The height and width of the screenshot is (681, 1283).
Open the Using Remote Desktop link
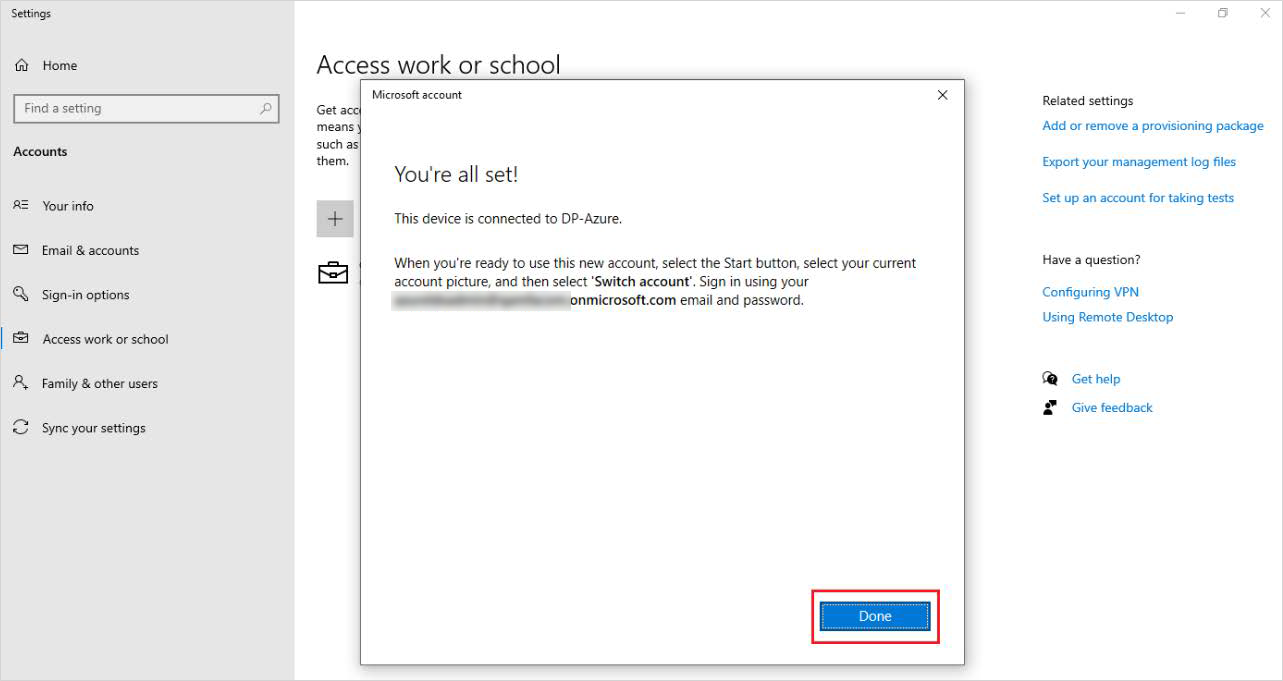click(x=1108, y=317)
